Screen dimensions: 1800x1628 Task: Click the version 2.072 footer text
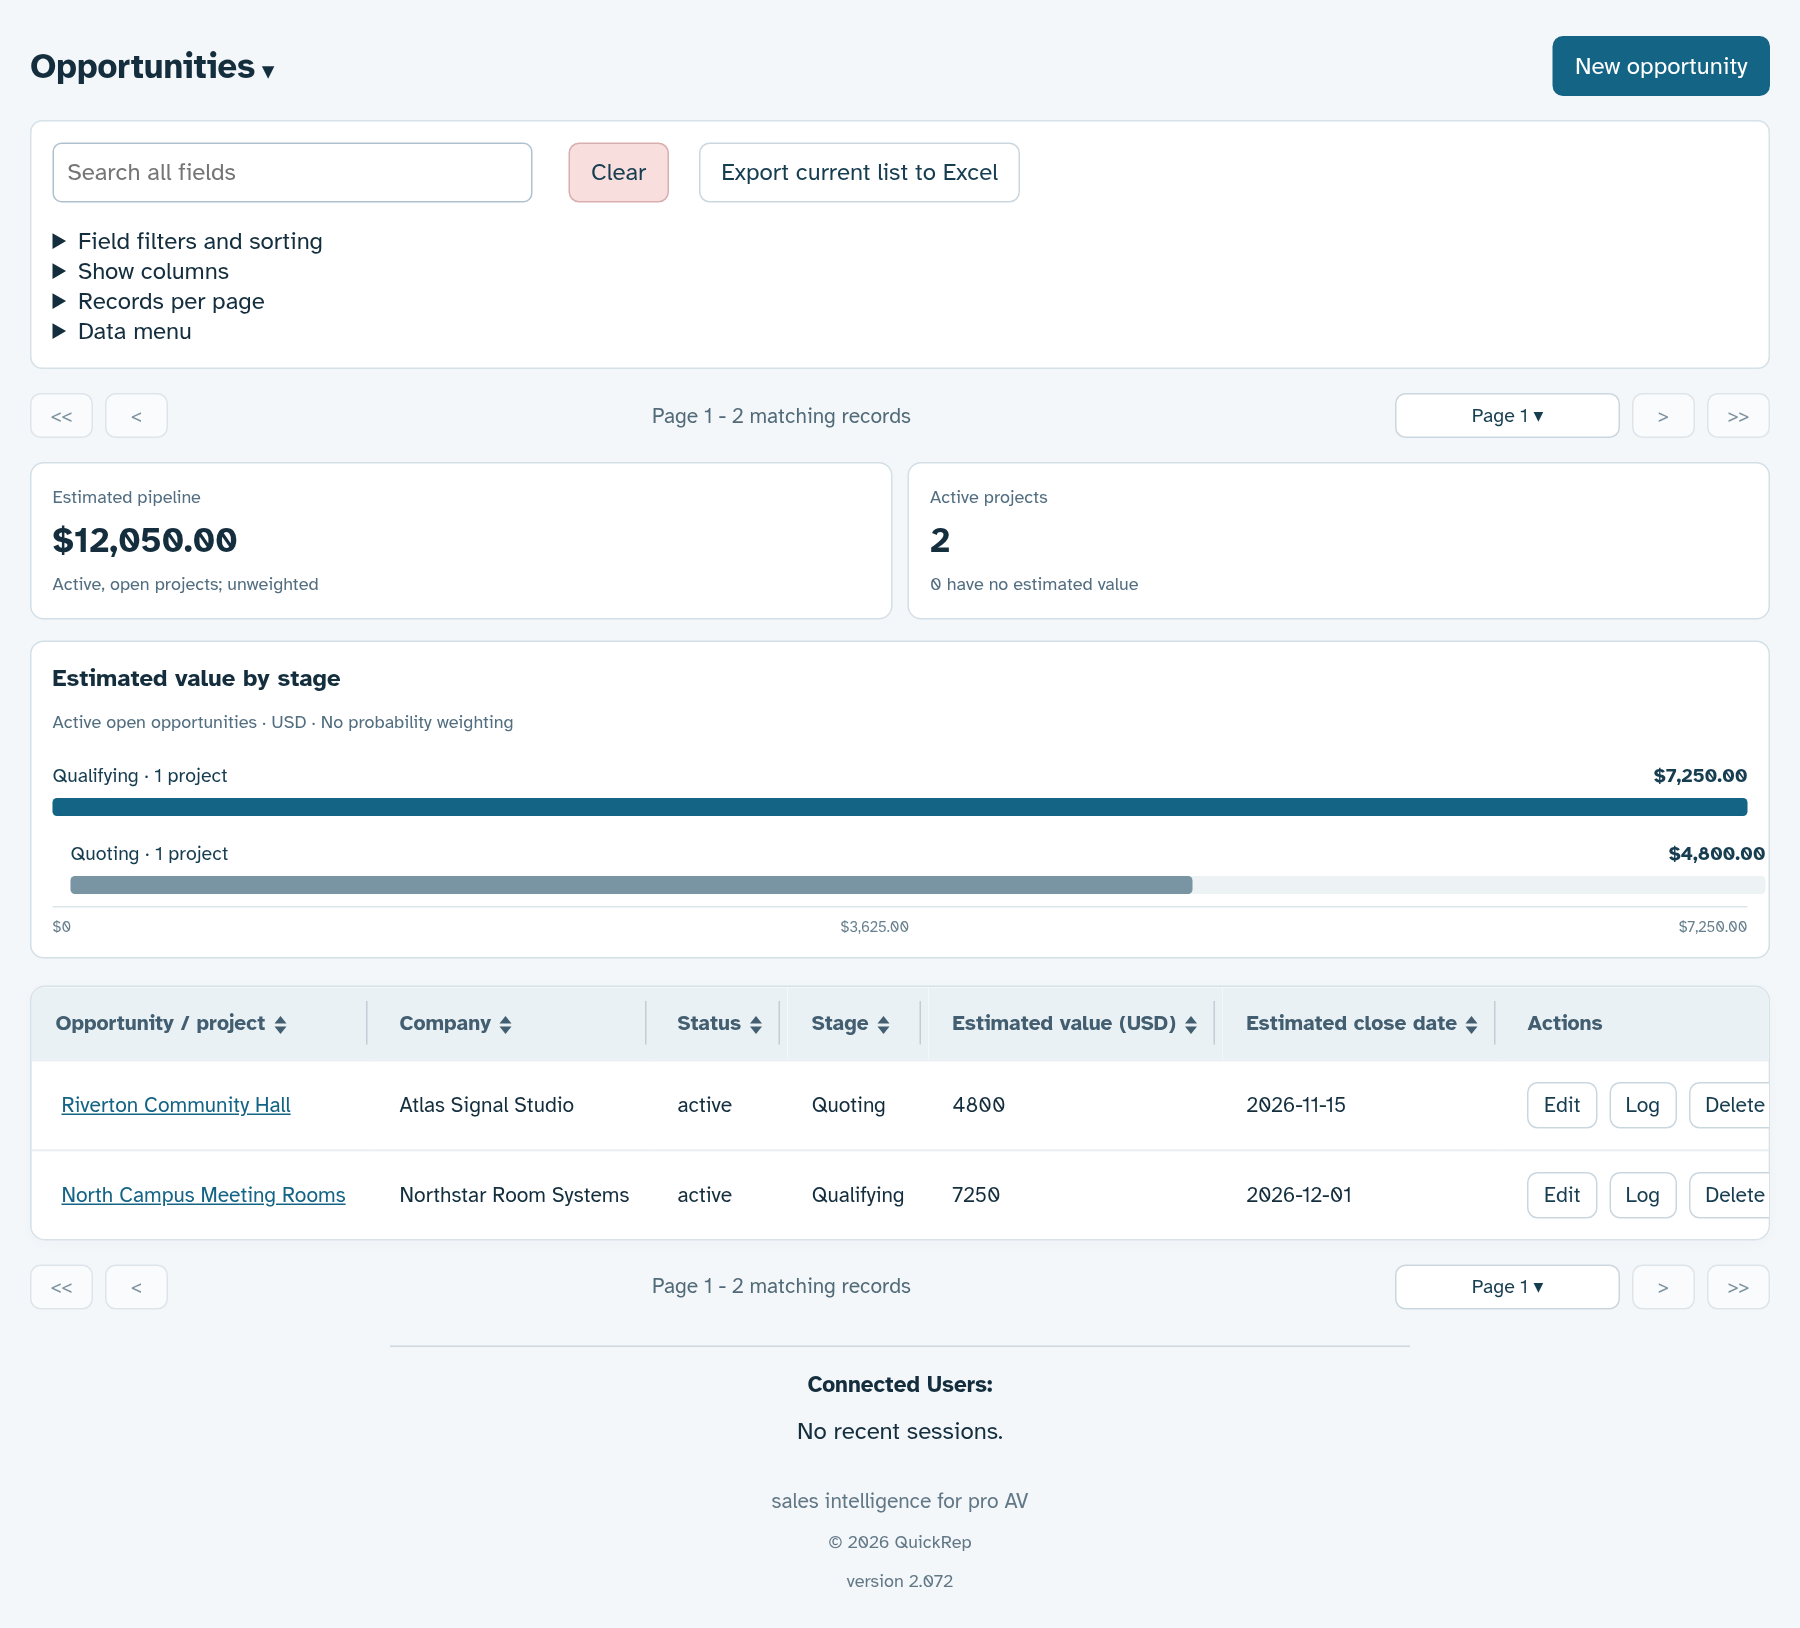point(899,1581)
